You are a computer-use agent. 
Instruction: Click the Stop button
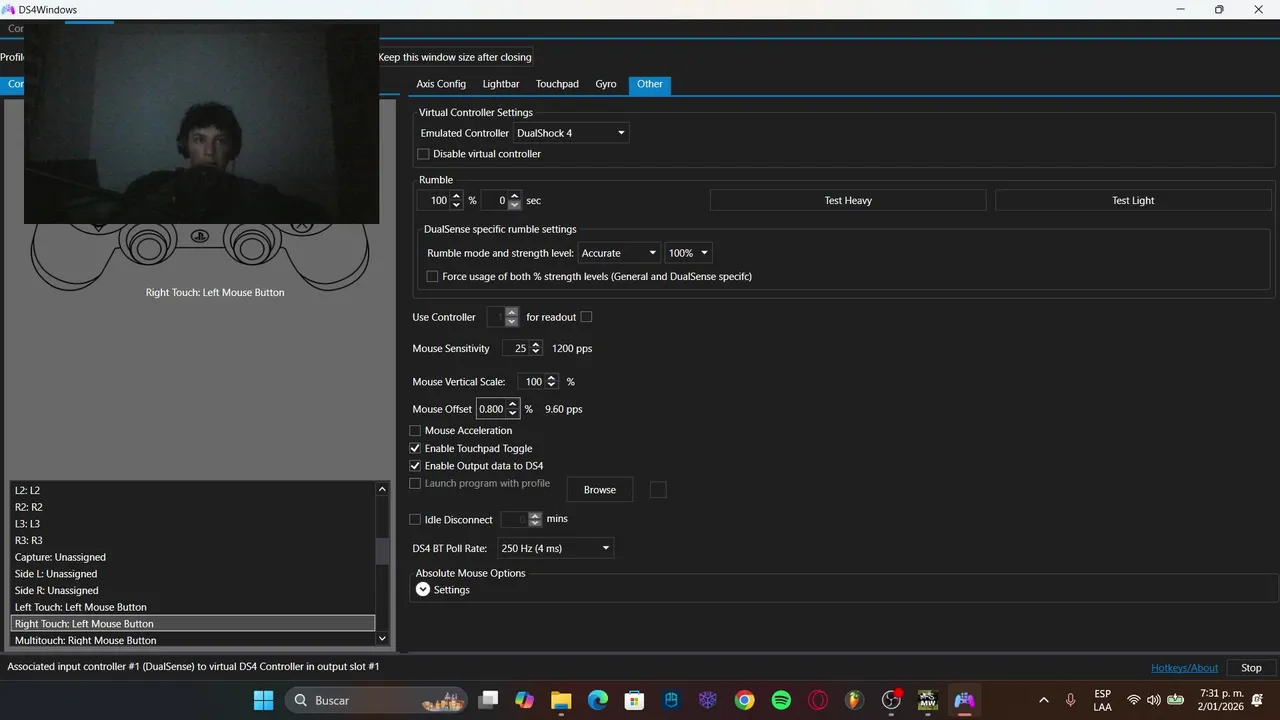click(1251, 668)
